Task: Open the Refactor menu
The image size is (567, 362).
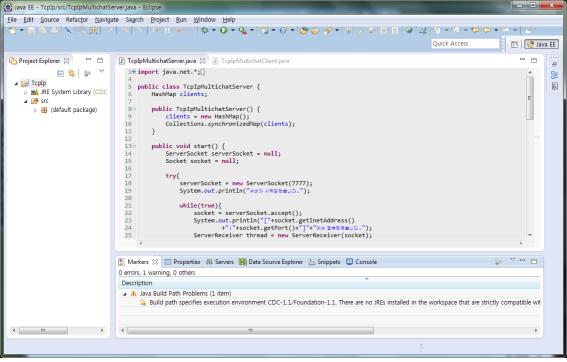Action: coord(77,20)
